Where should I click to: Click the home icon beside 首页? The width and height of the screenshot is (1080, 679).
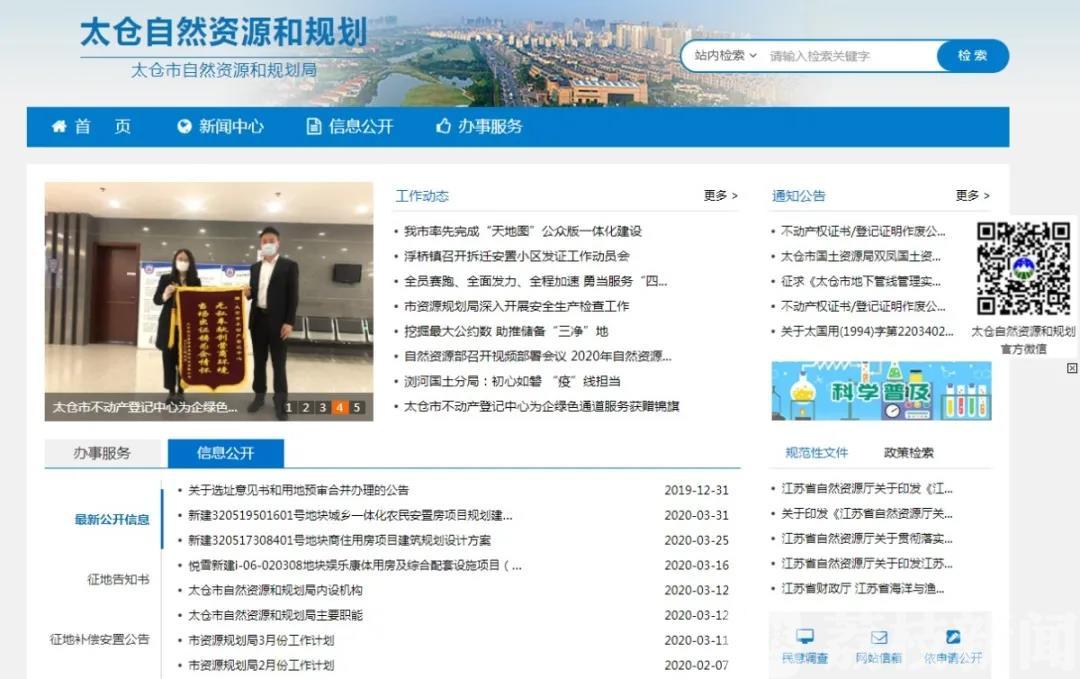point(59,126)
